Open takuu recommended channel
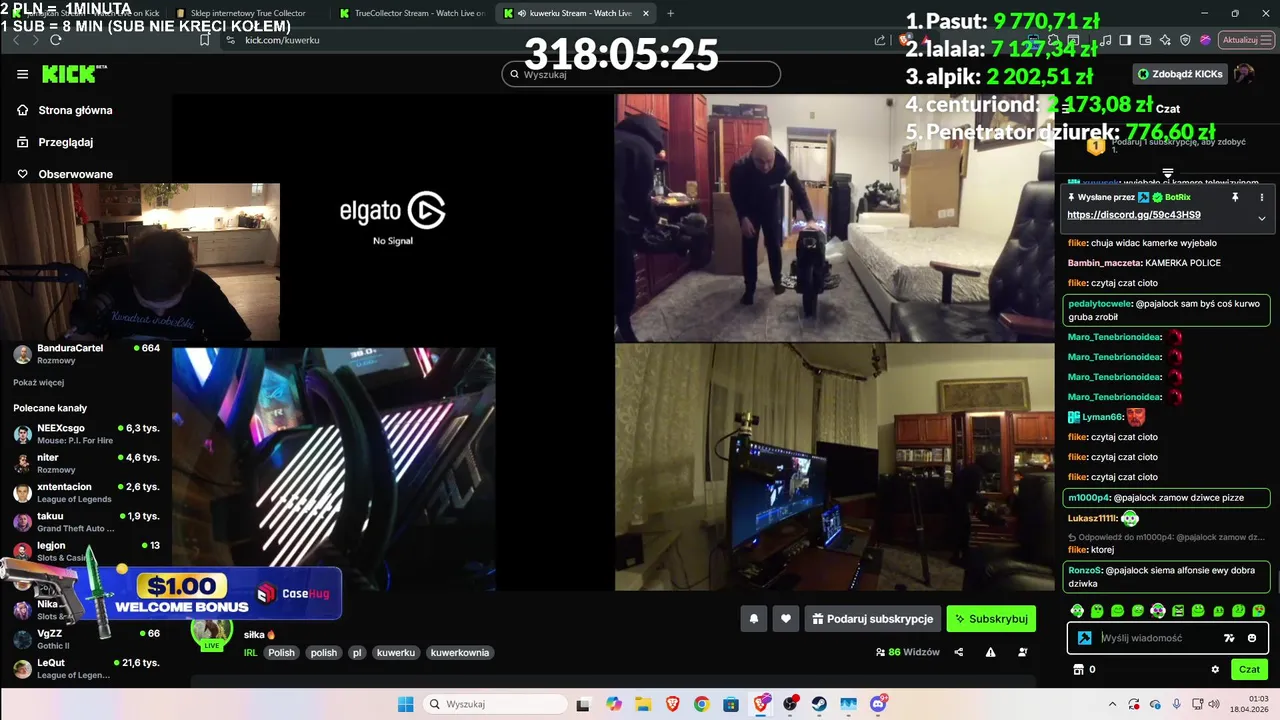Image resolution: width=1280 pixels, height=720 pixels. pyautogui.click(x=86, y=522)
